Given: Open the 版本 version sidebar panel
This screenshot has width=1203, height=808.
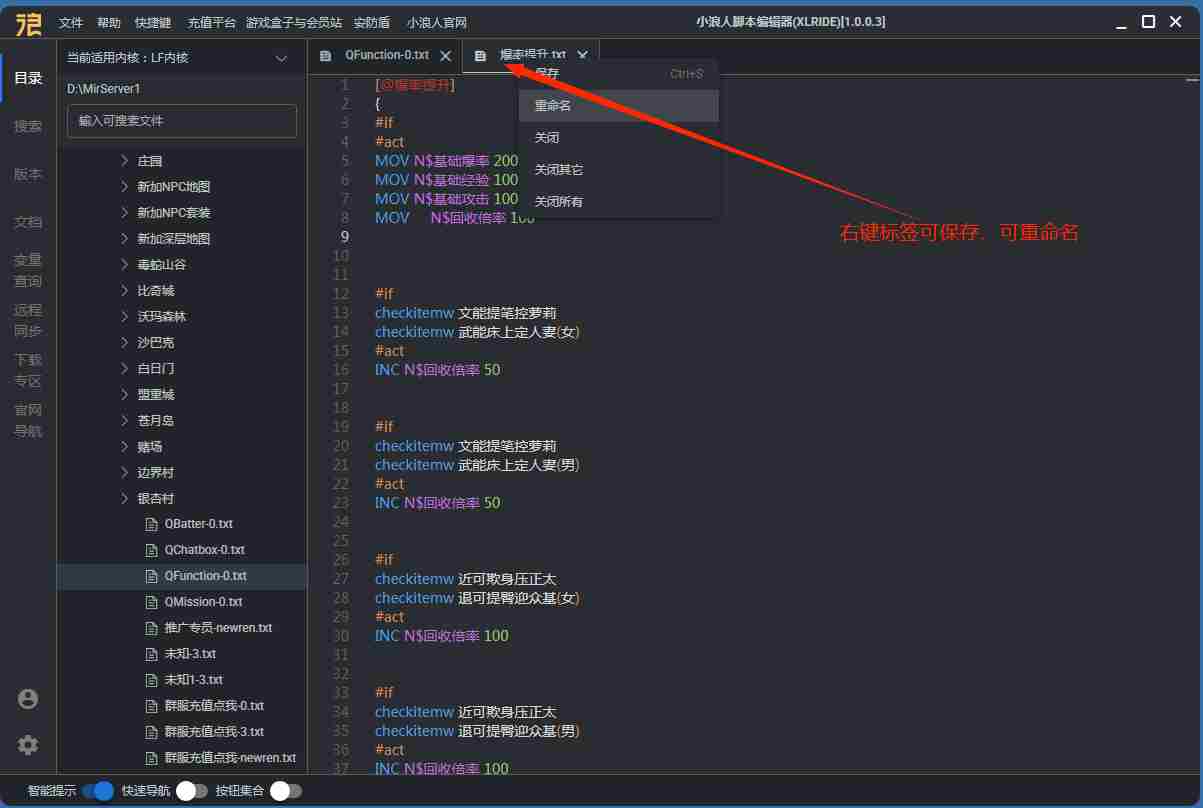Looking at the screenshot, I should [28, 174].
